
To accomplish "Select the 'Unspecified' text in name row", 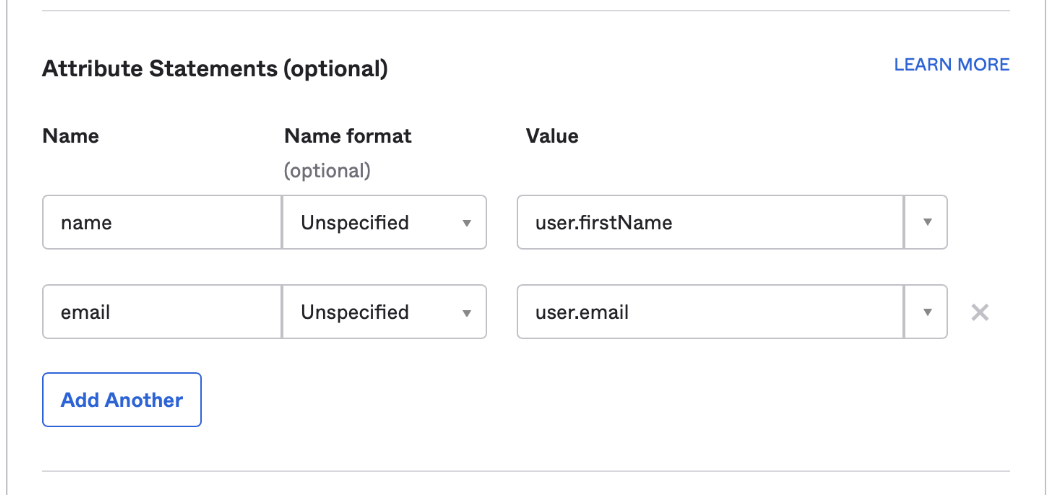I will 355,222.
